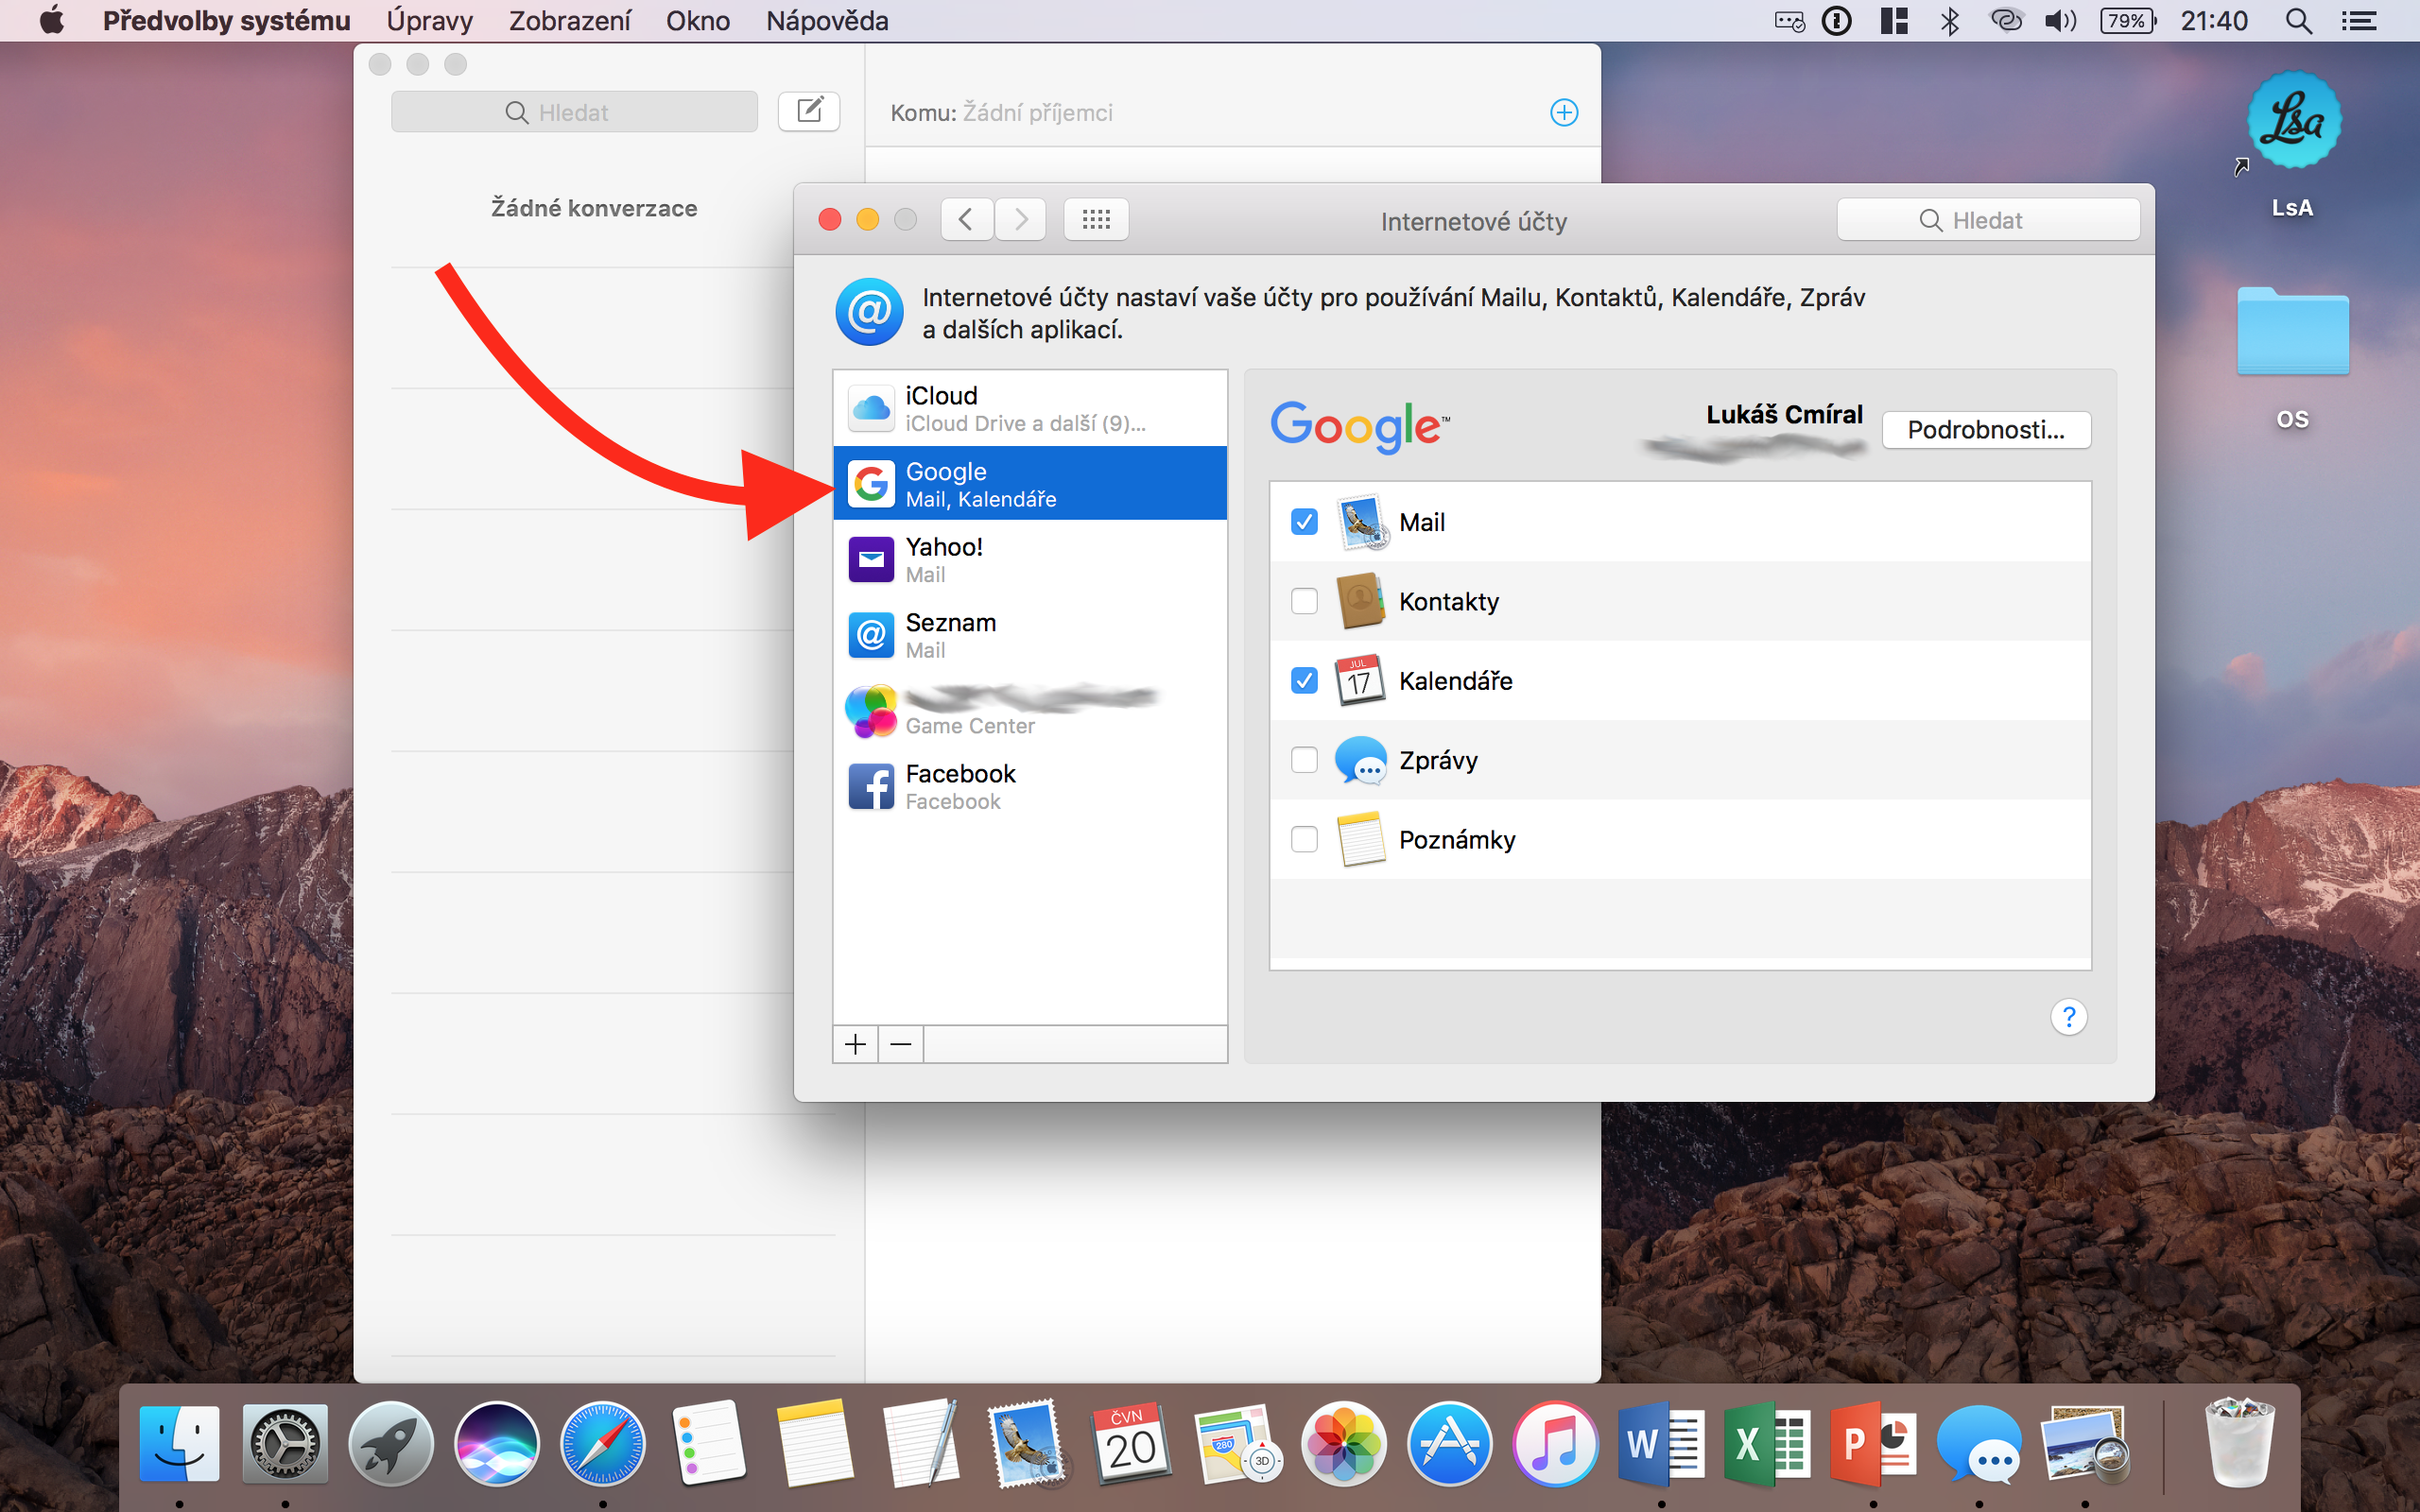Open help with the question mark button

(x=2068, y=1017)
